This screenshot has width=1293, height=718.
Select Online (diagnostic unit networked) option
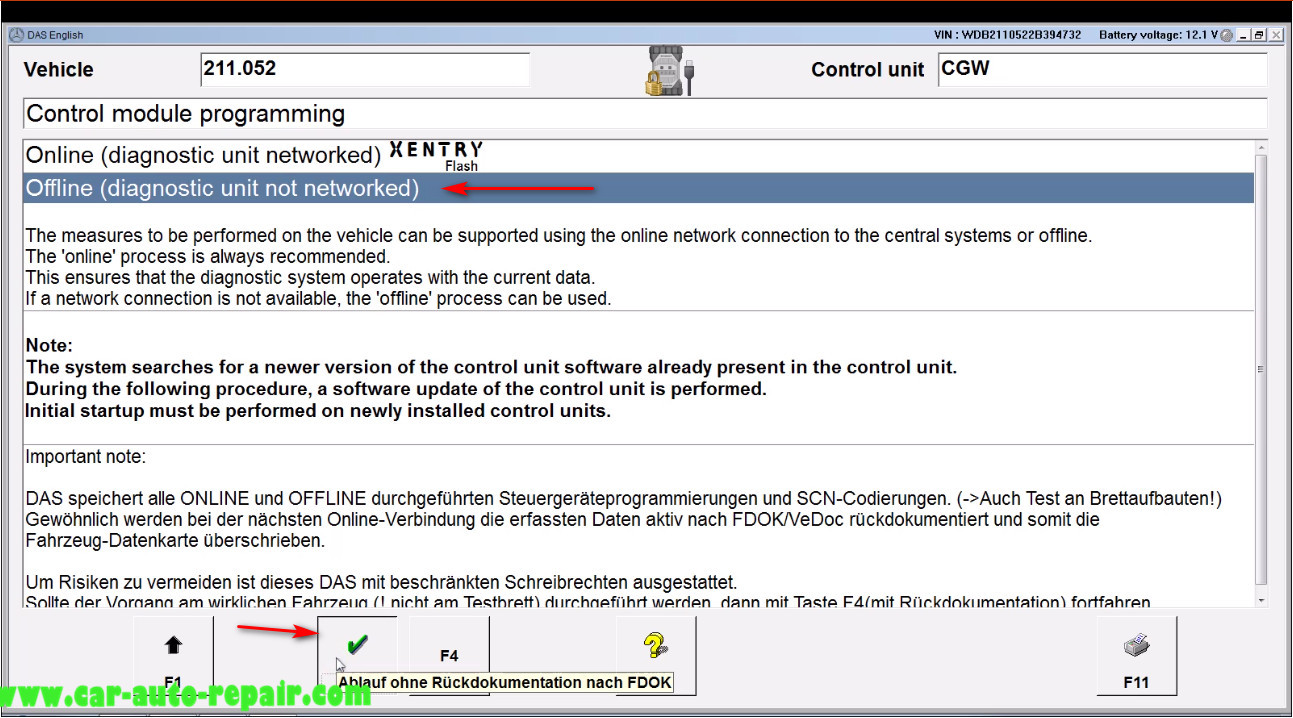(x=638, y=156)
